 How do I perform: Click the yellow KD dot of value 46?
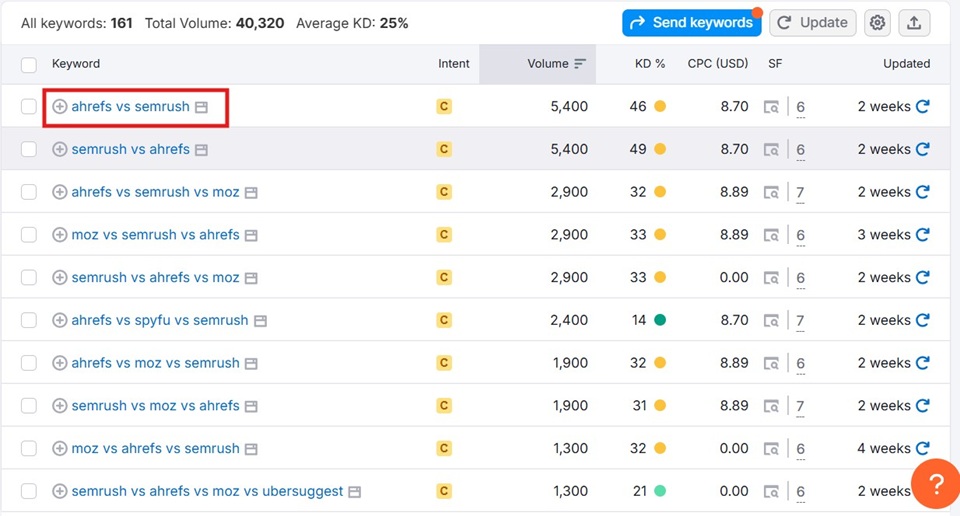pos(660,107)
